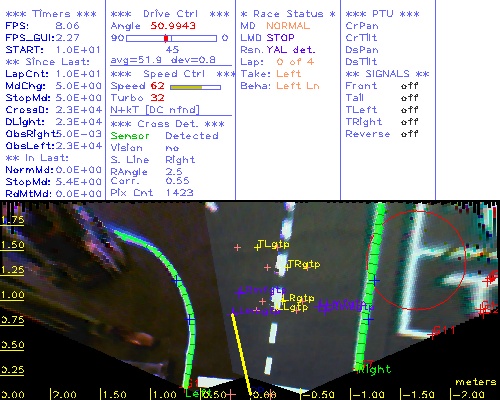Image resolution: width=500 pixels, height=400 pixels.
Task: Select the Race Status panel header
Action: pyautogui.click(x=288, y=14)
